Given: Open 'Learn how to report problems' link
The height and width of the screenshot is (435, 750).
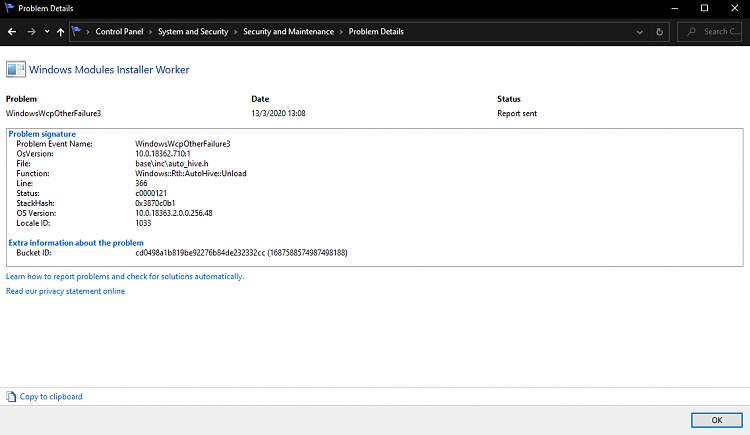Looking at the screenshot, I should (x=125, y=276).
